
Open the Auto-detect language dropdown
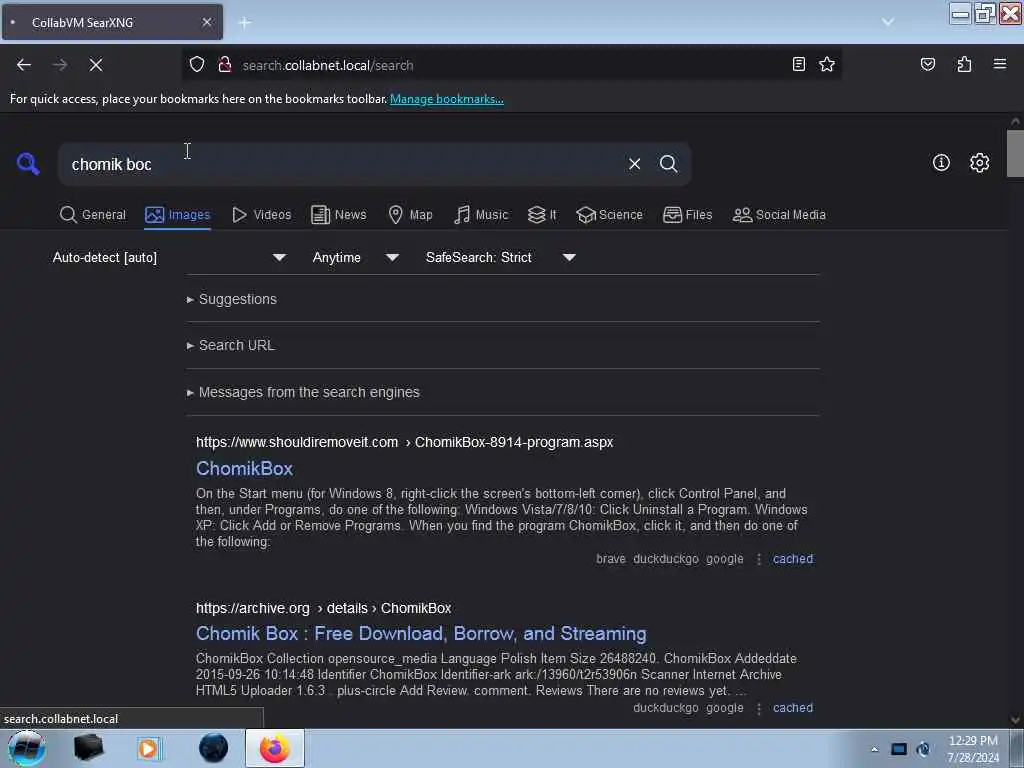[x=169, y=257]
